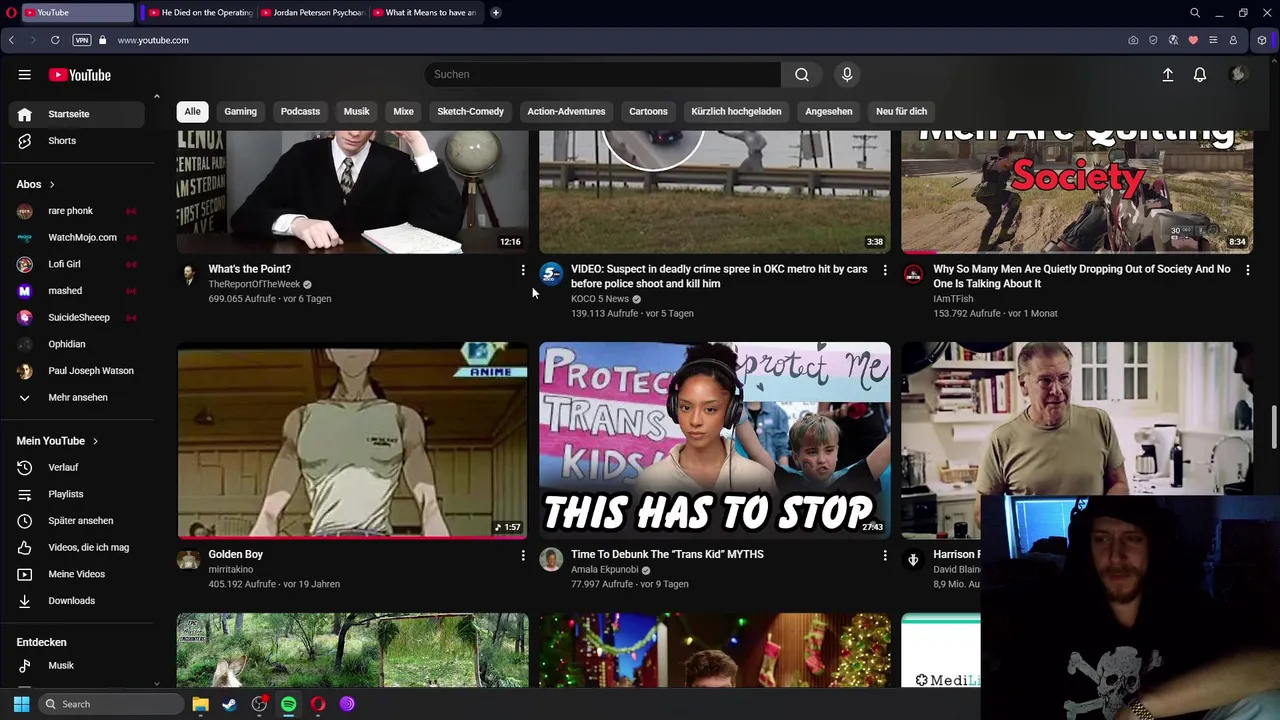Image resolution: width=1280 pixels, height=720 pixels.
Task: Open Spotify from the taskbar
Action: (x=288, y=704)
